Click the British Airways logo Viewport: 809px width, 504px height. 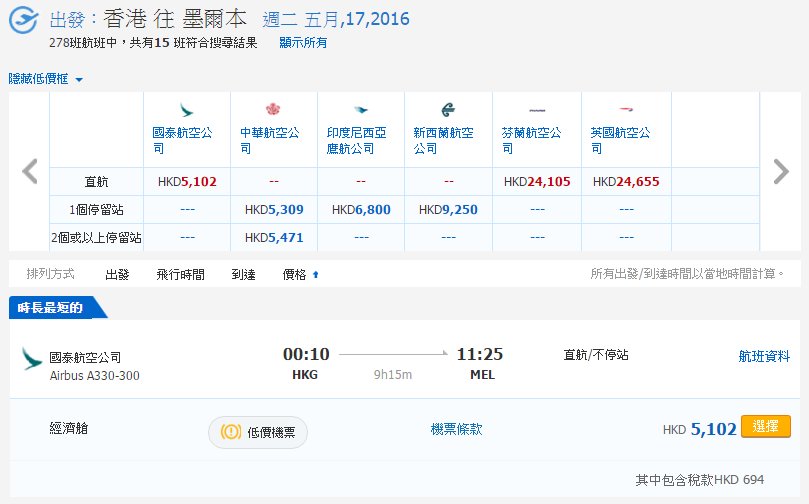tap(626, 109)
